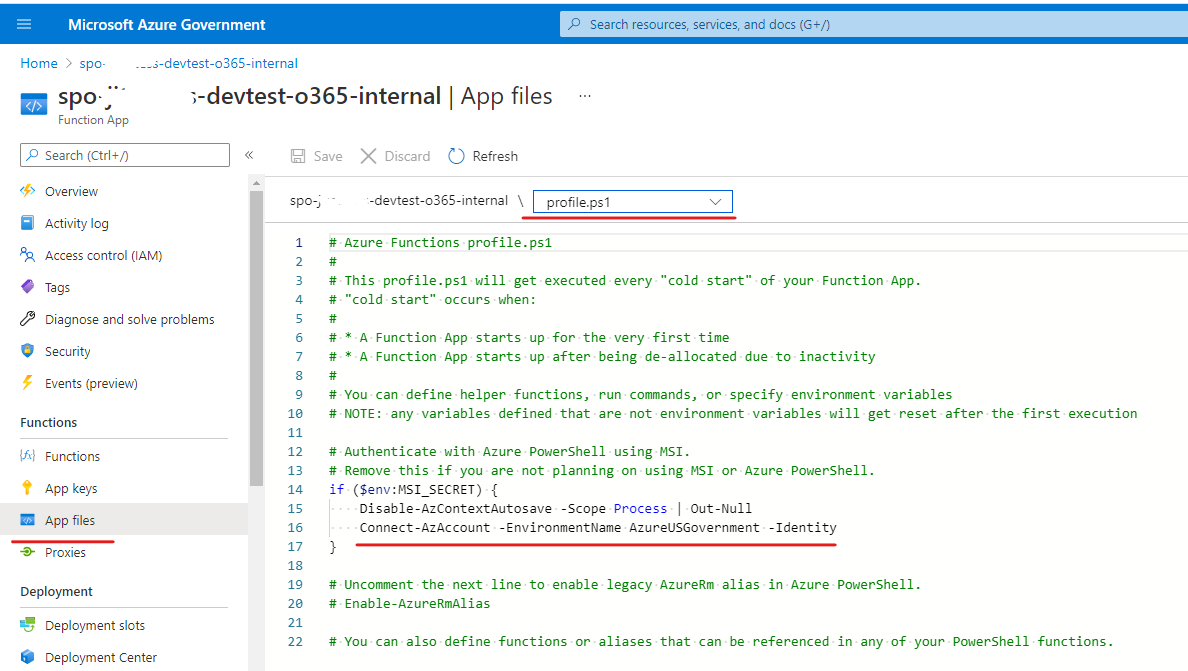Viewport: 1188px width, 671px height.
Task: Collapse the sidebar with double chevron
Action: click(249, 155)
